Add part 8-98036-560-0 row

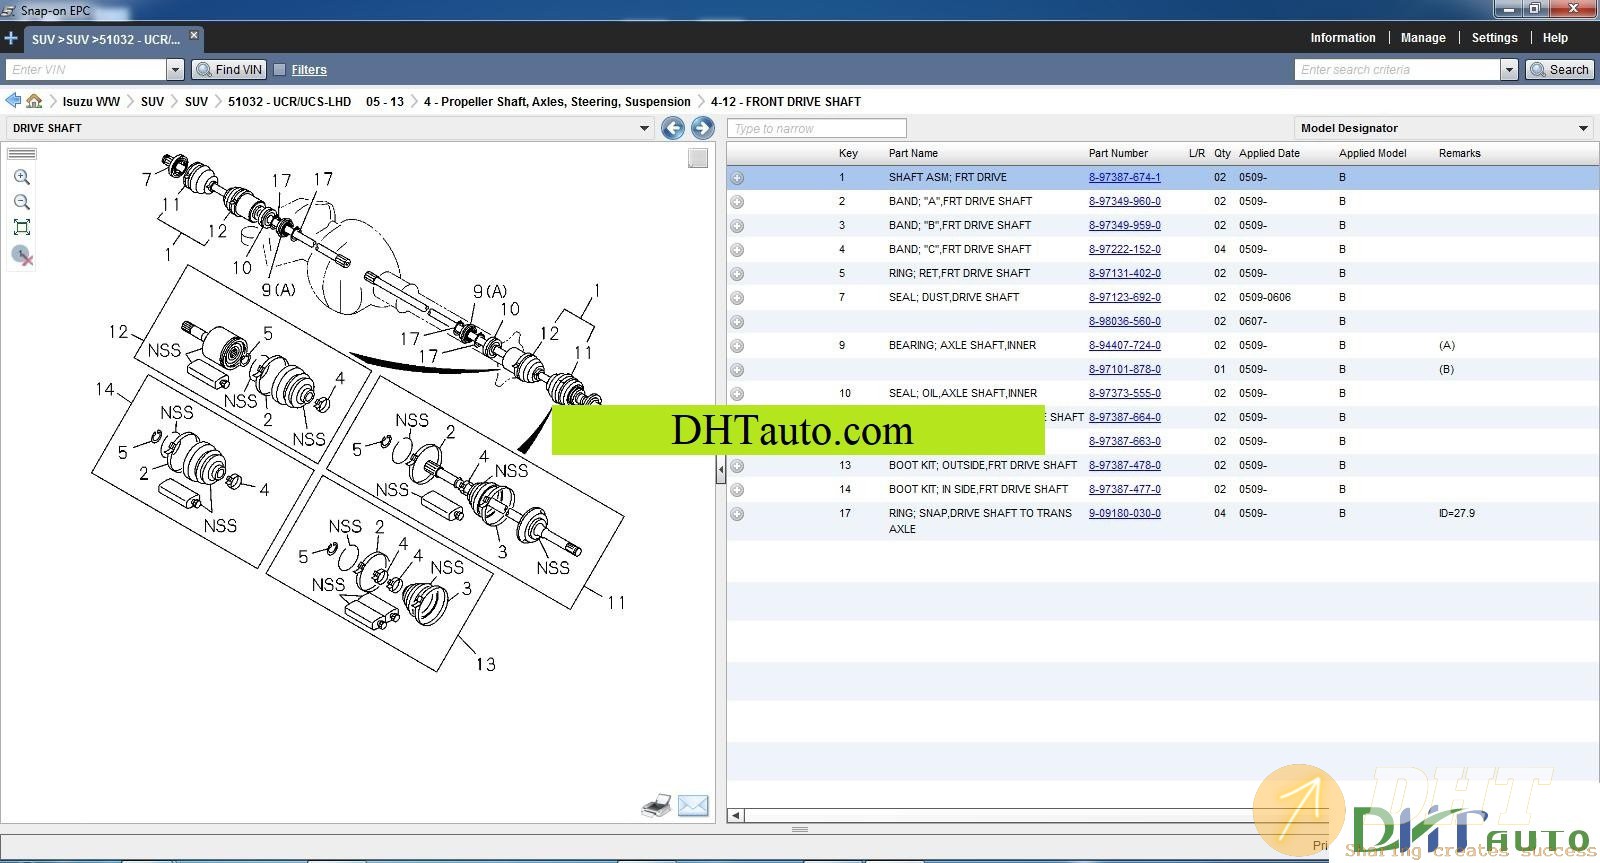(x=737, y=322)
